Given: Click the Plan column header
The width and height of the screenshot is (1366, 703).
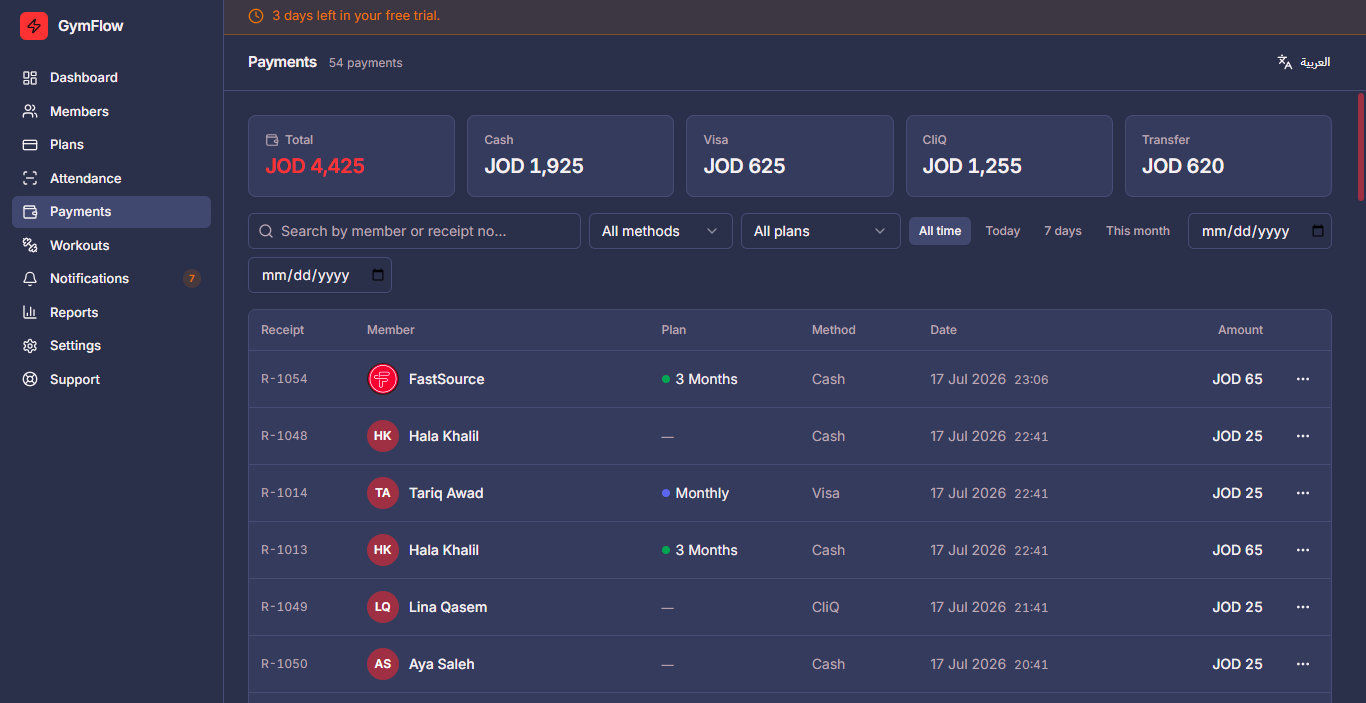Looking at the screenshot, I should (x=674, y=330).
